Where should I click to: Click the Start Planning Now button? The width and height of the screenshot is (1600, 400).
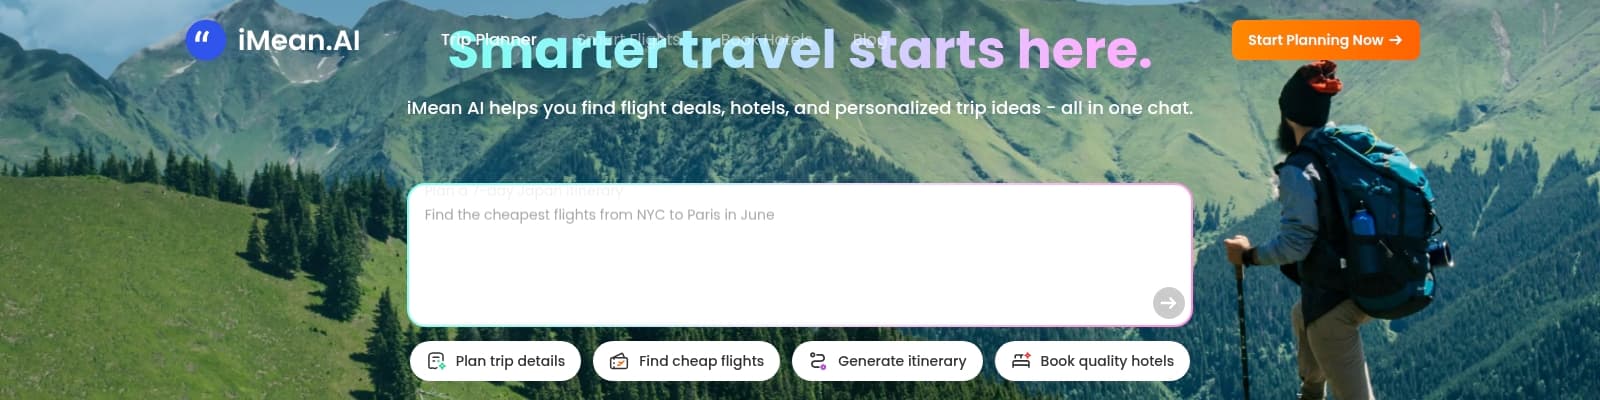point(1325,40)
